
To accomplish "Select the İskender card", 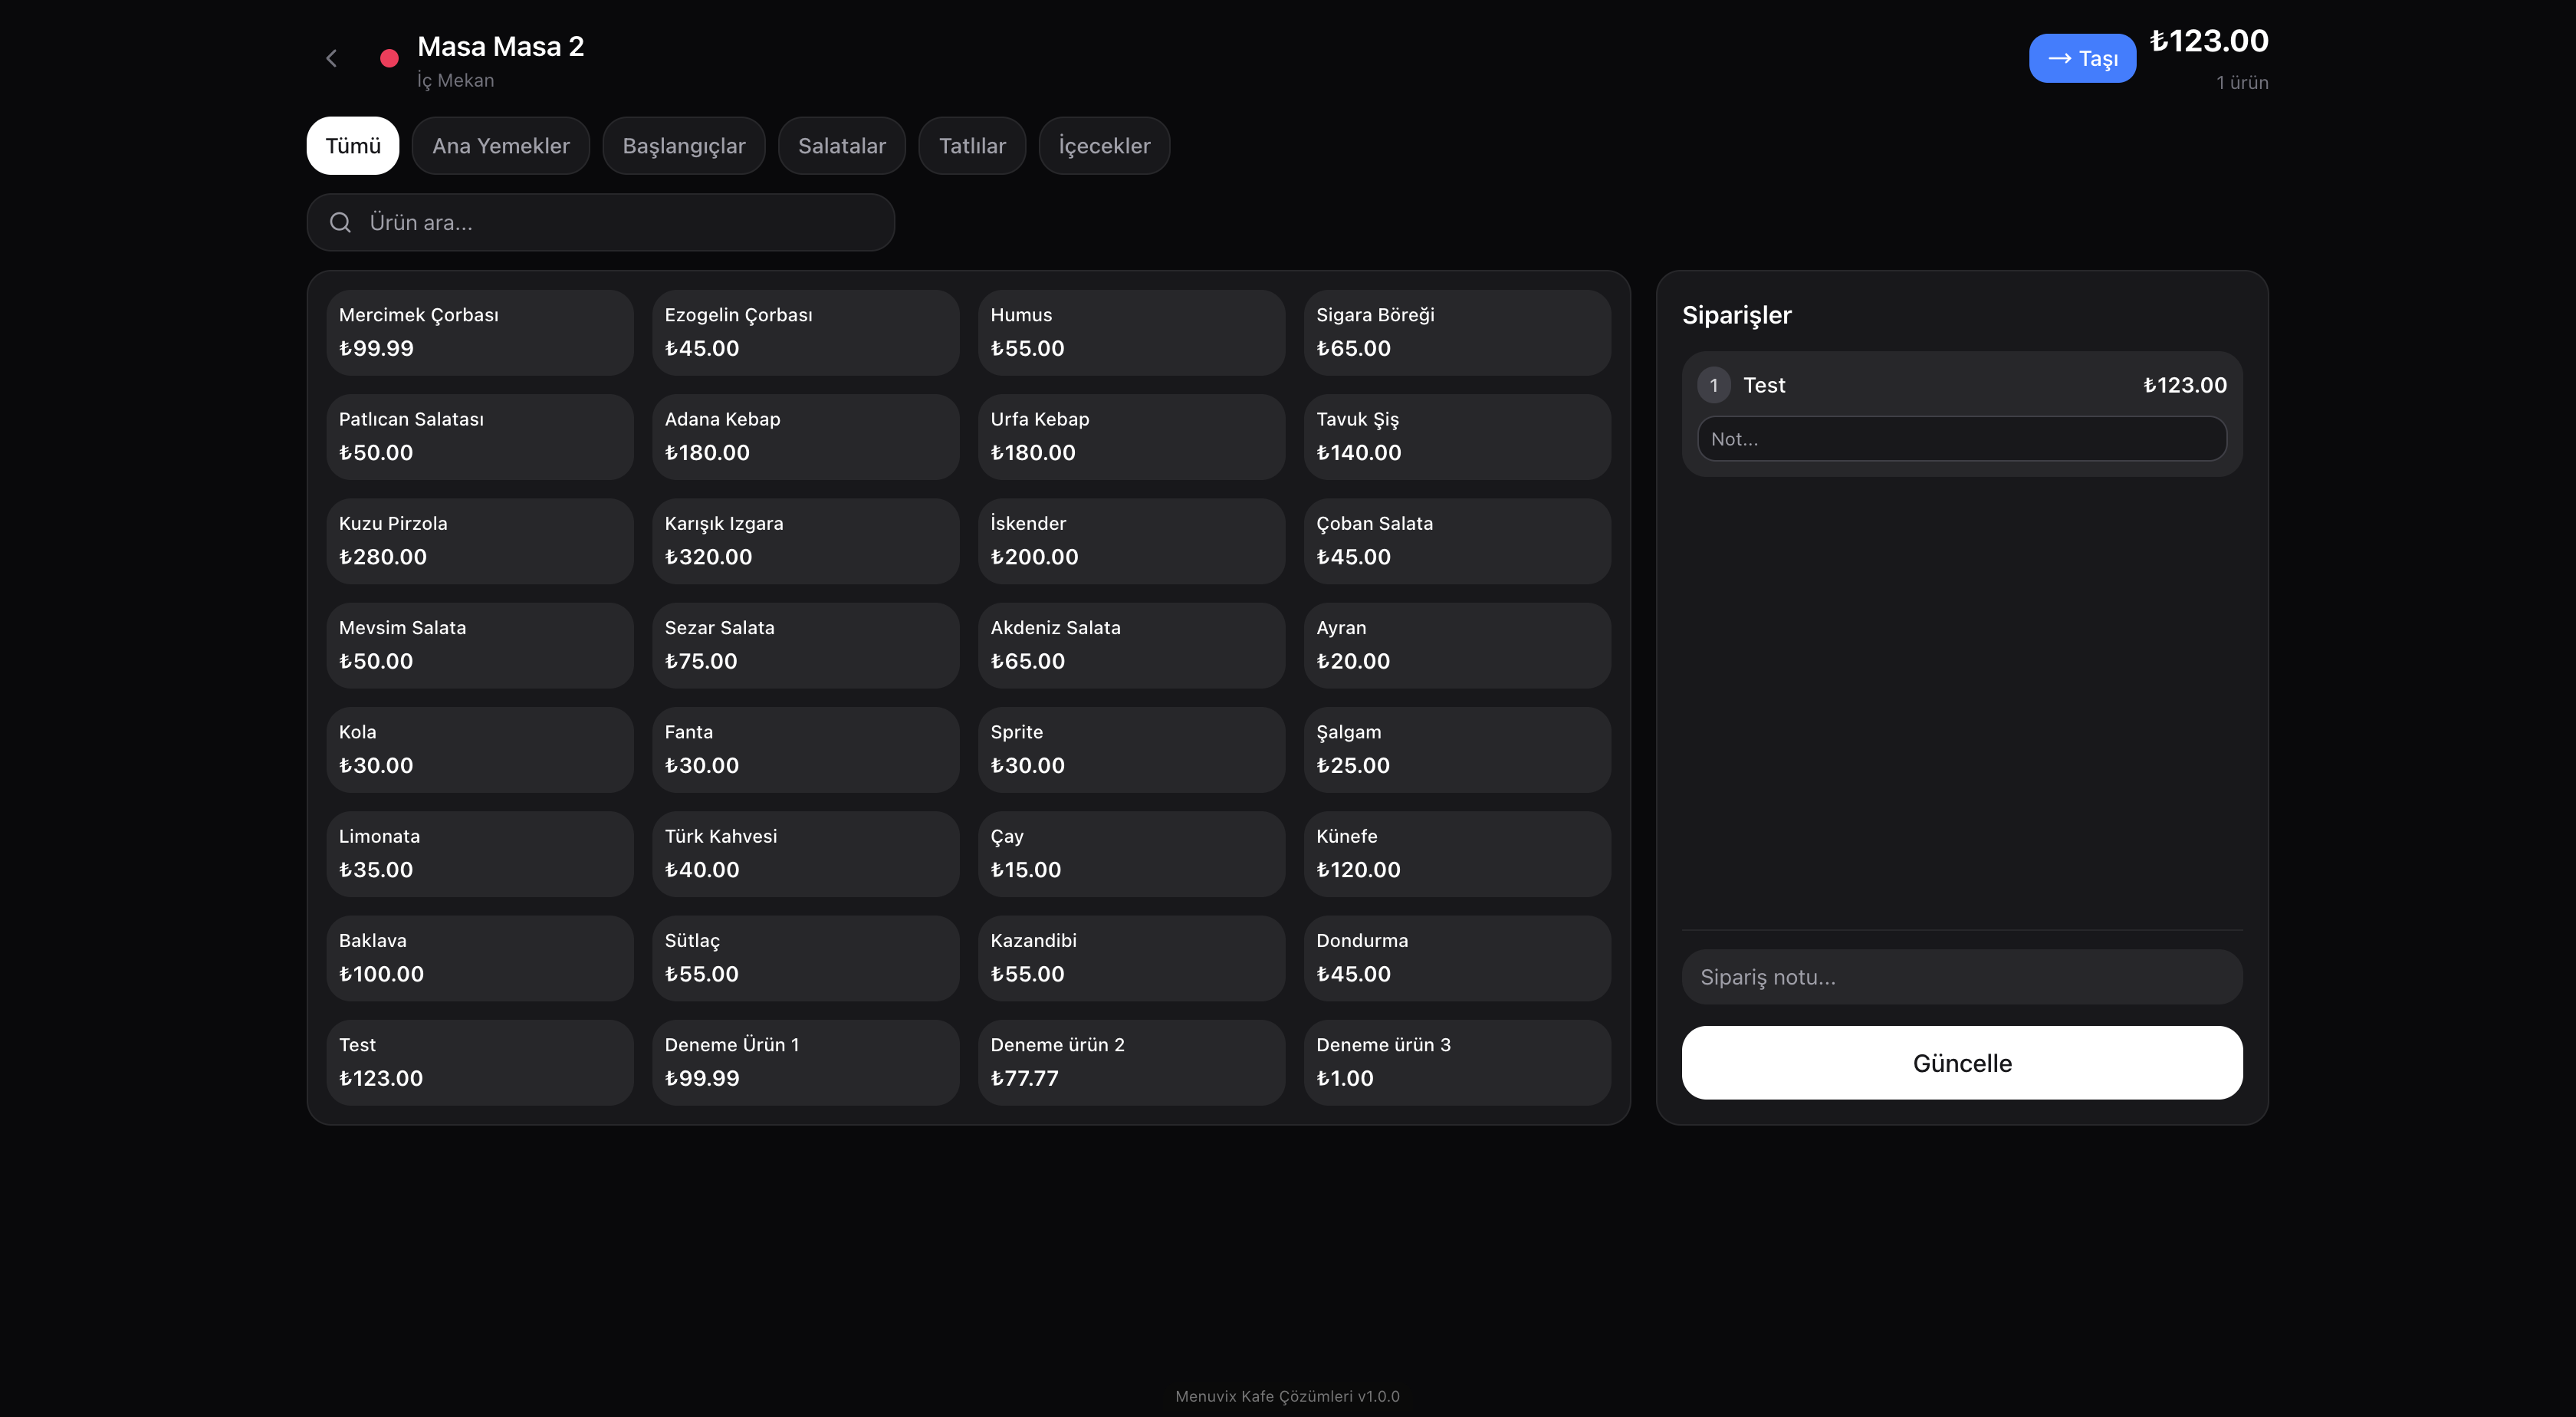I will (x=1131, y=541).
